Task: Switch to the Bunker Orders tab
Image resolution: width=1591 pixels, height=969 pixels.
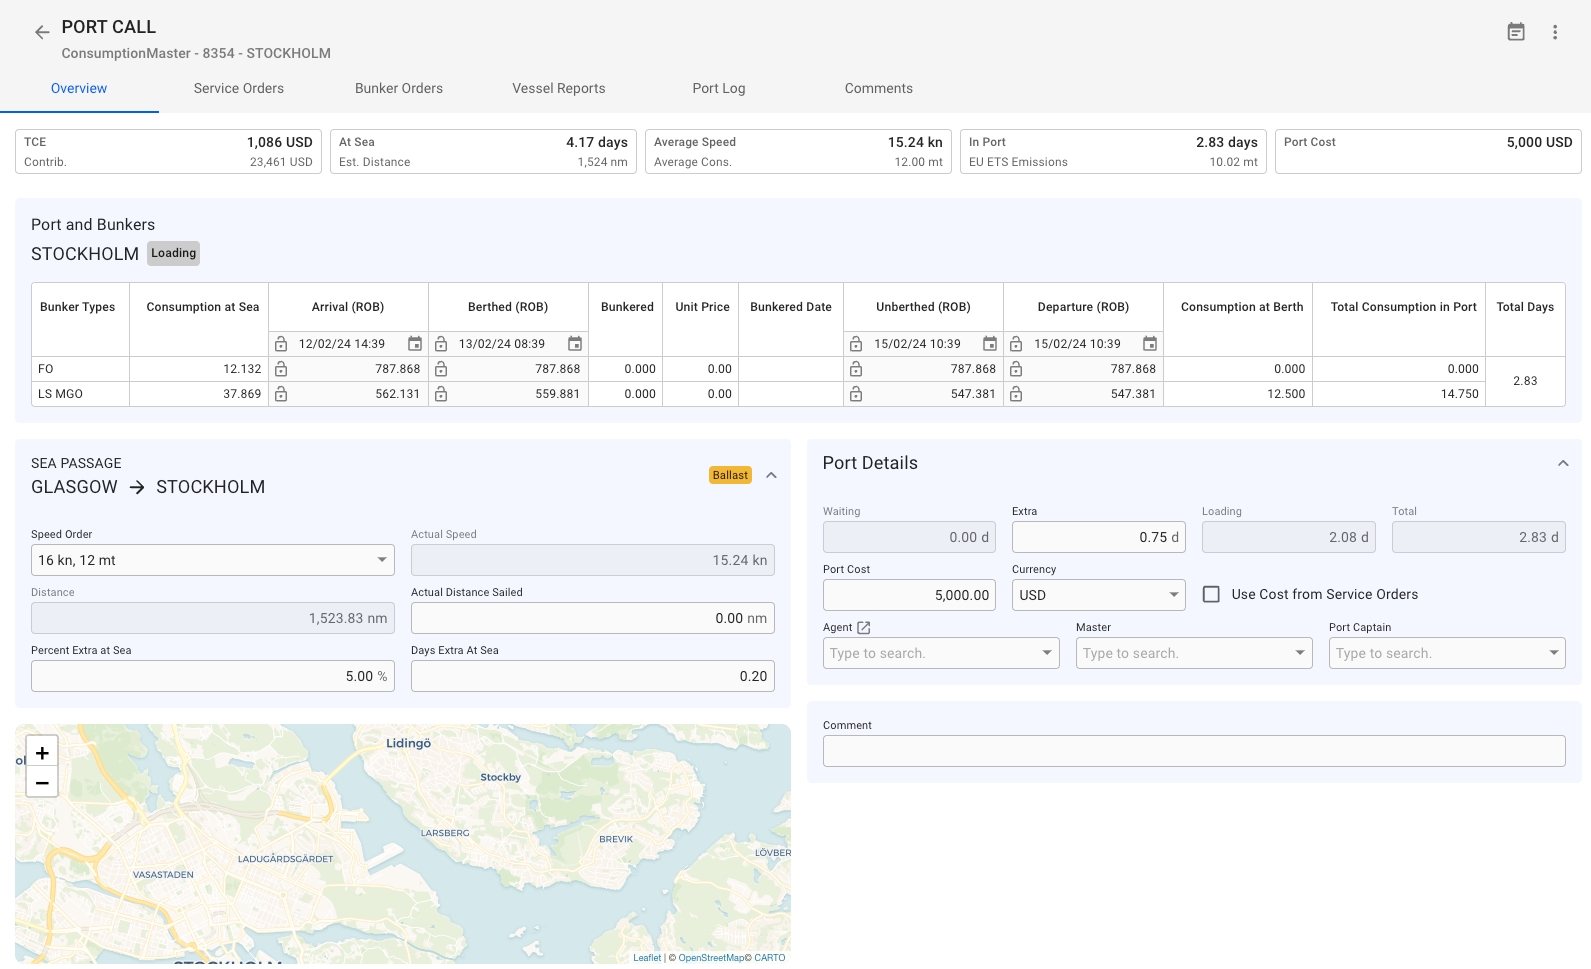Action: click(398, 88)
